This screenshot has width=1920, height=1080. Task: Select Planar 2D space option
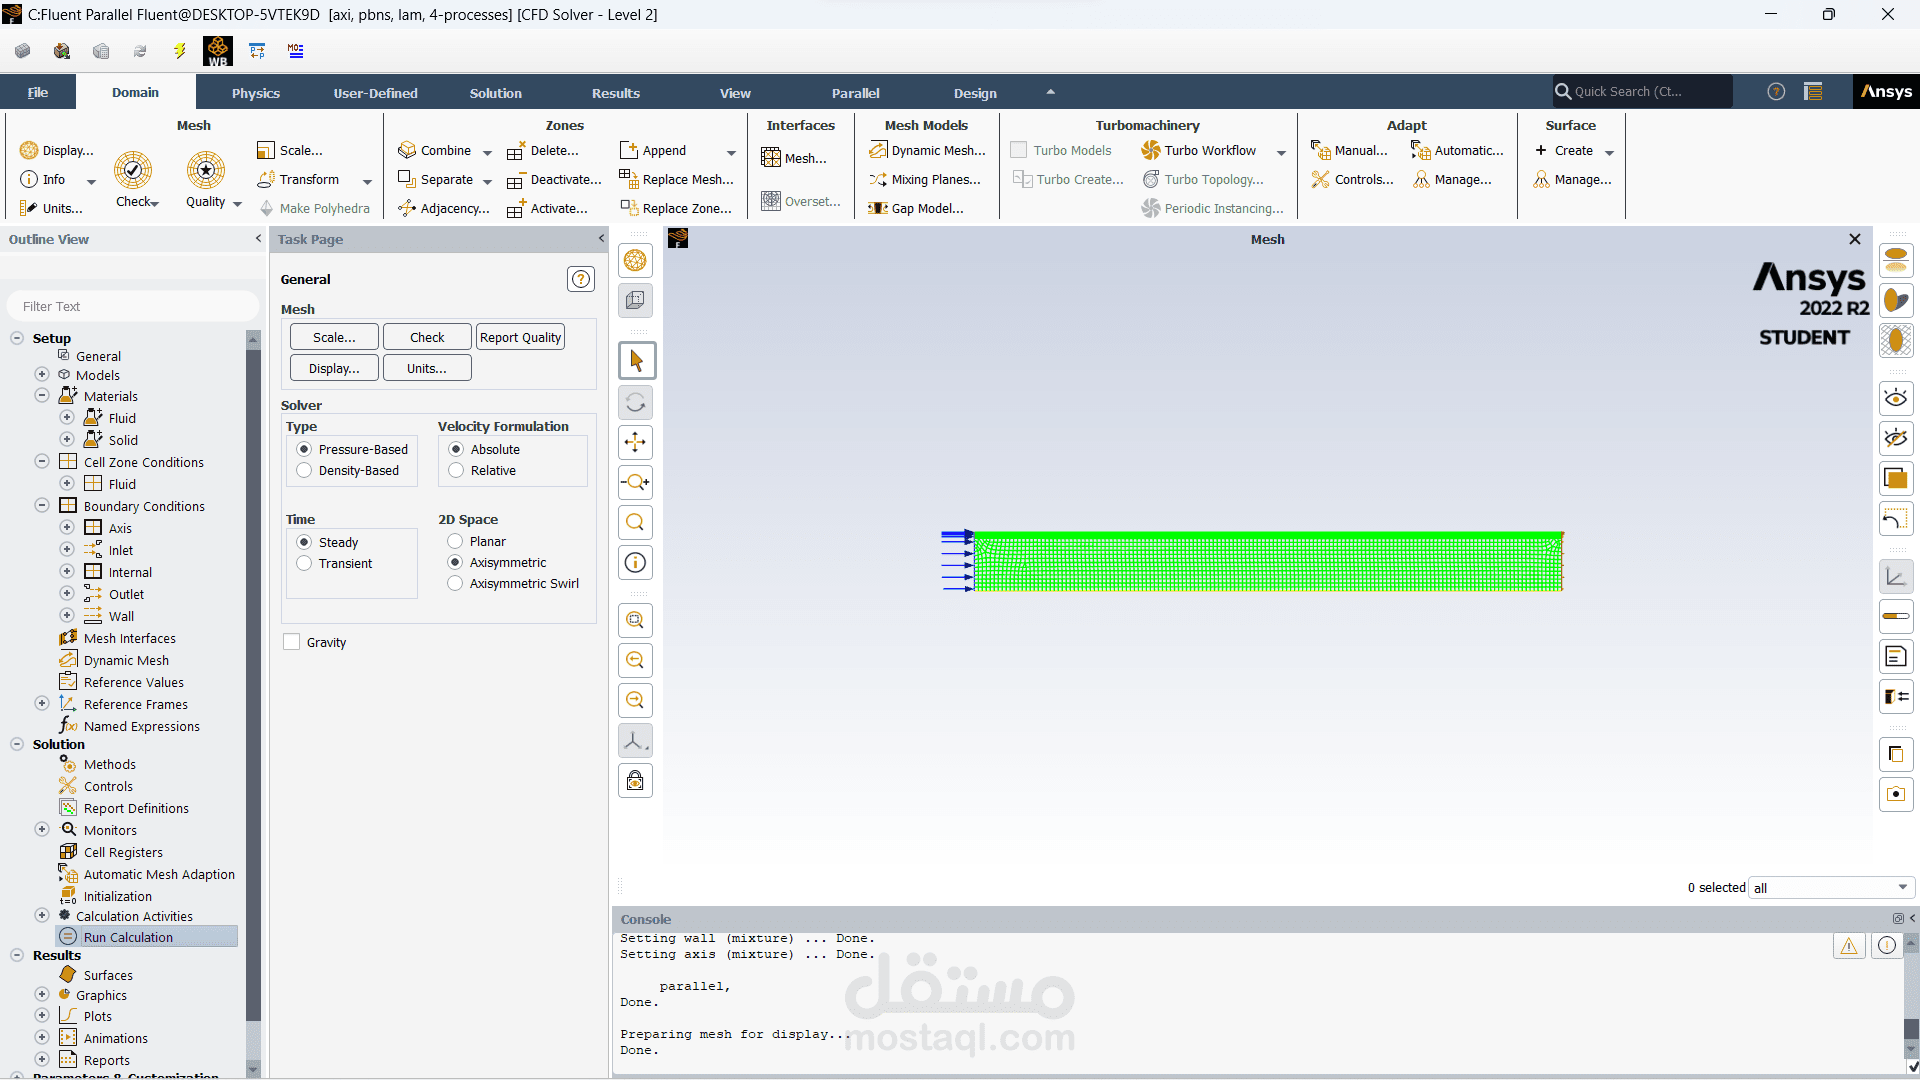click(456, 542)
